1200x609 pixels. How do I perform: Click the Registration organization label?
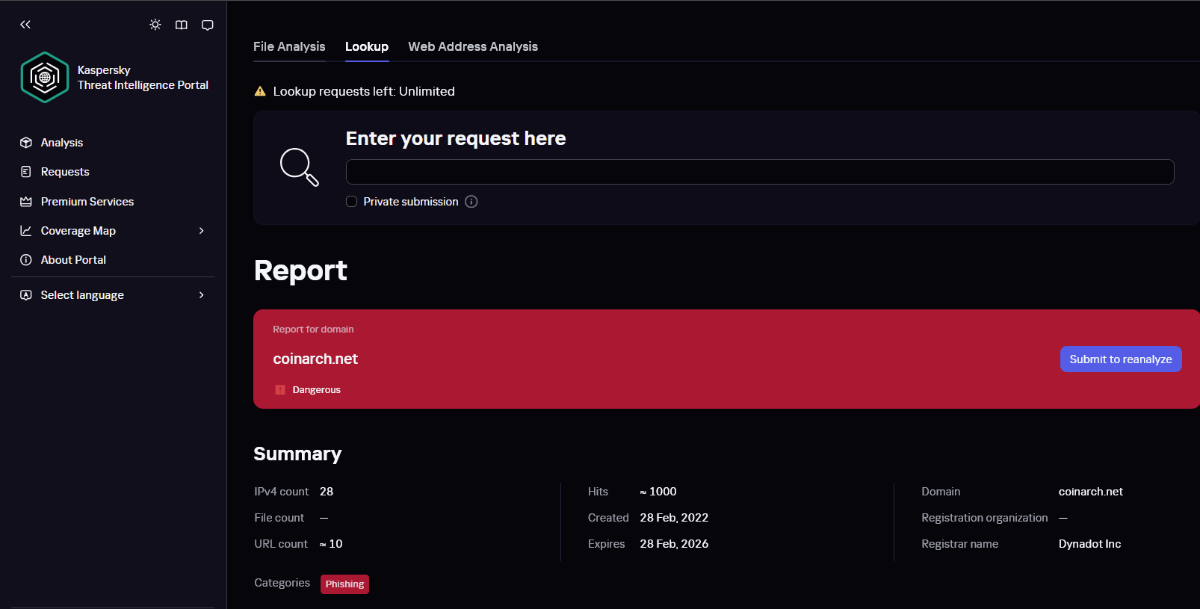click(985, 518)
